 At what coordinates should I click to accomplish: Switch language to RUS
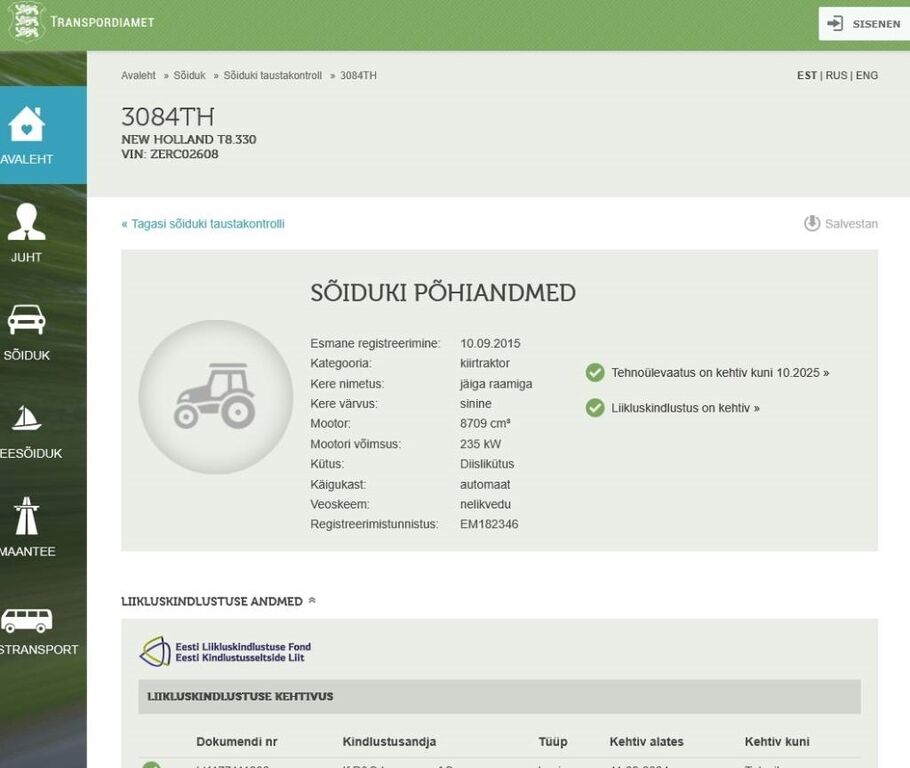[836, 75]
